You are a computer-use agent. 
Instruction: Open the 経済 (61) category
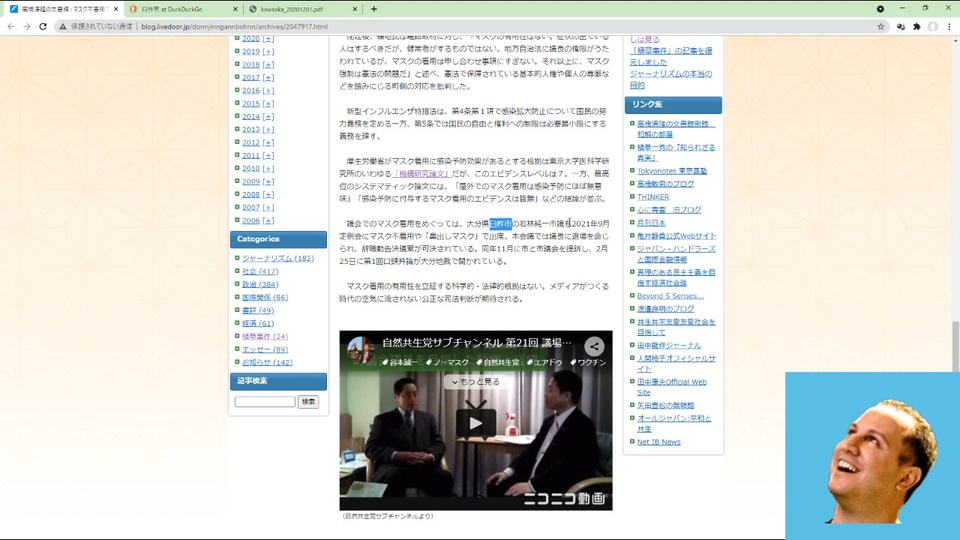click(258, 323)
